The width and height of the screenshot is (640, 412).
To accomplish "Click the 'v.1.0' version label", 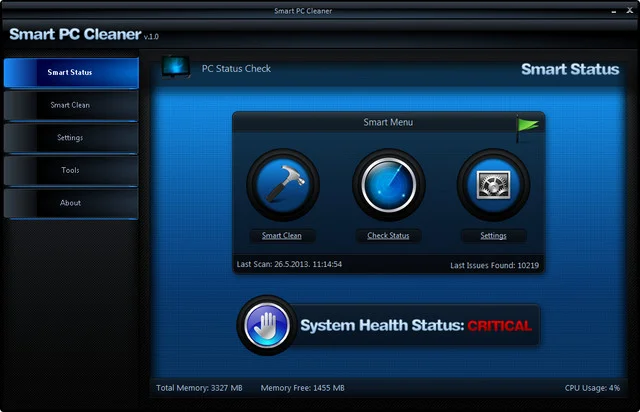I will click(151, 37).
